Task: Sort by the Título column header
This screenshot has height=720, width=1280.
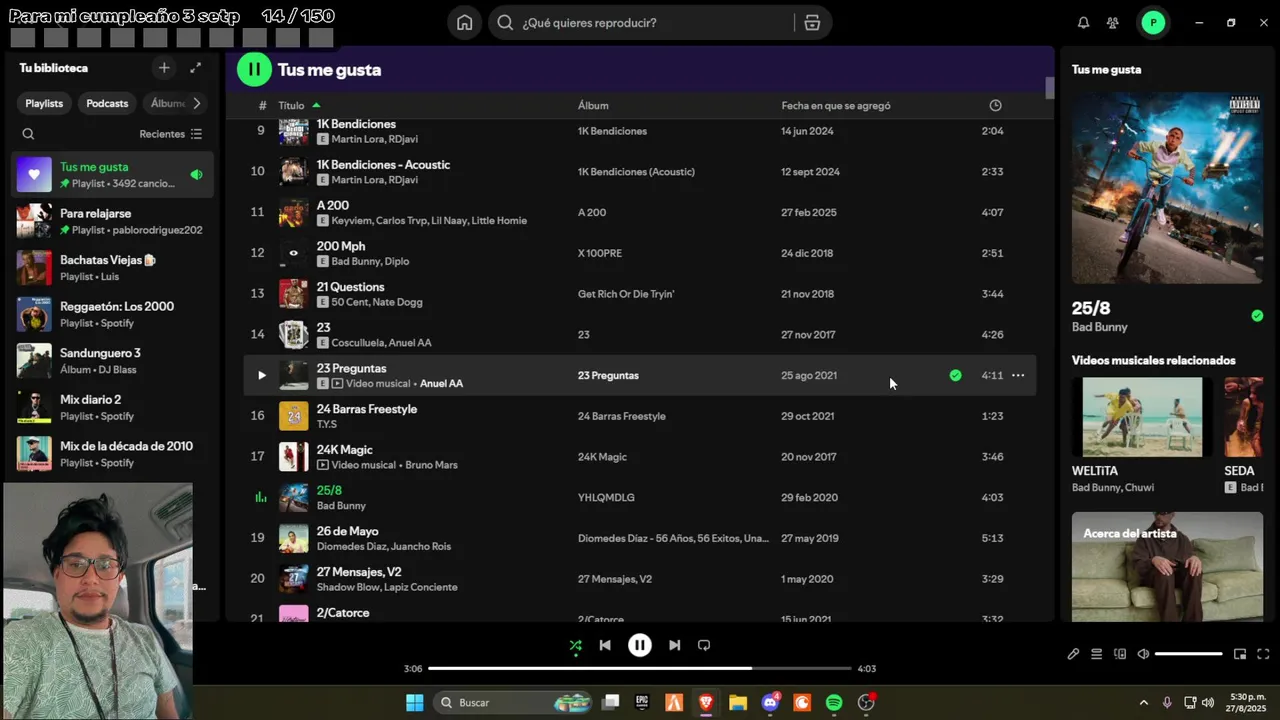Action: coord(291,105)
